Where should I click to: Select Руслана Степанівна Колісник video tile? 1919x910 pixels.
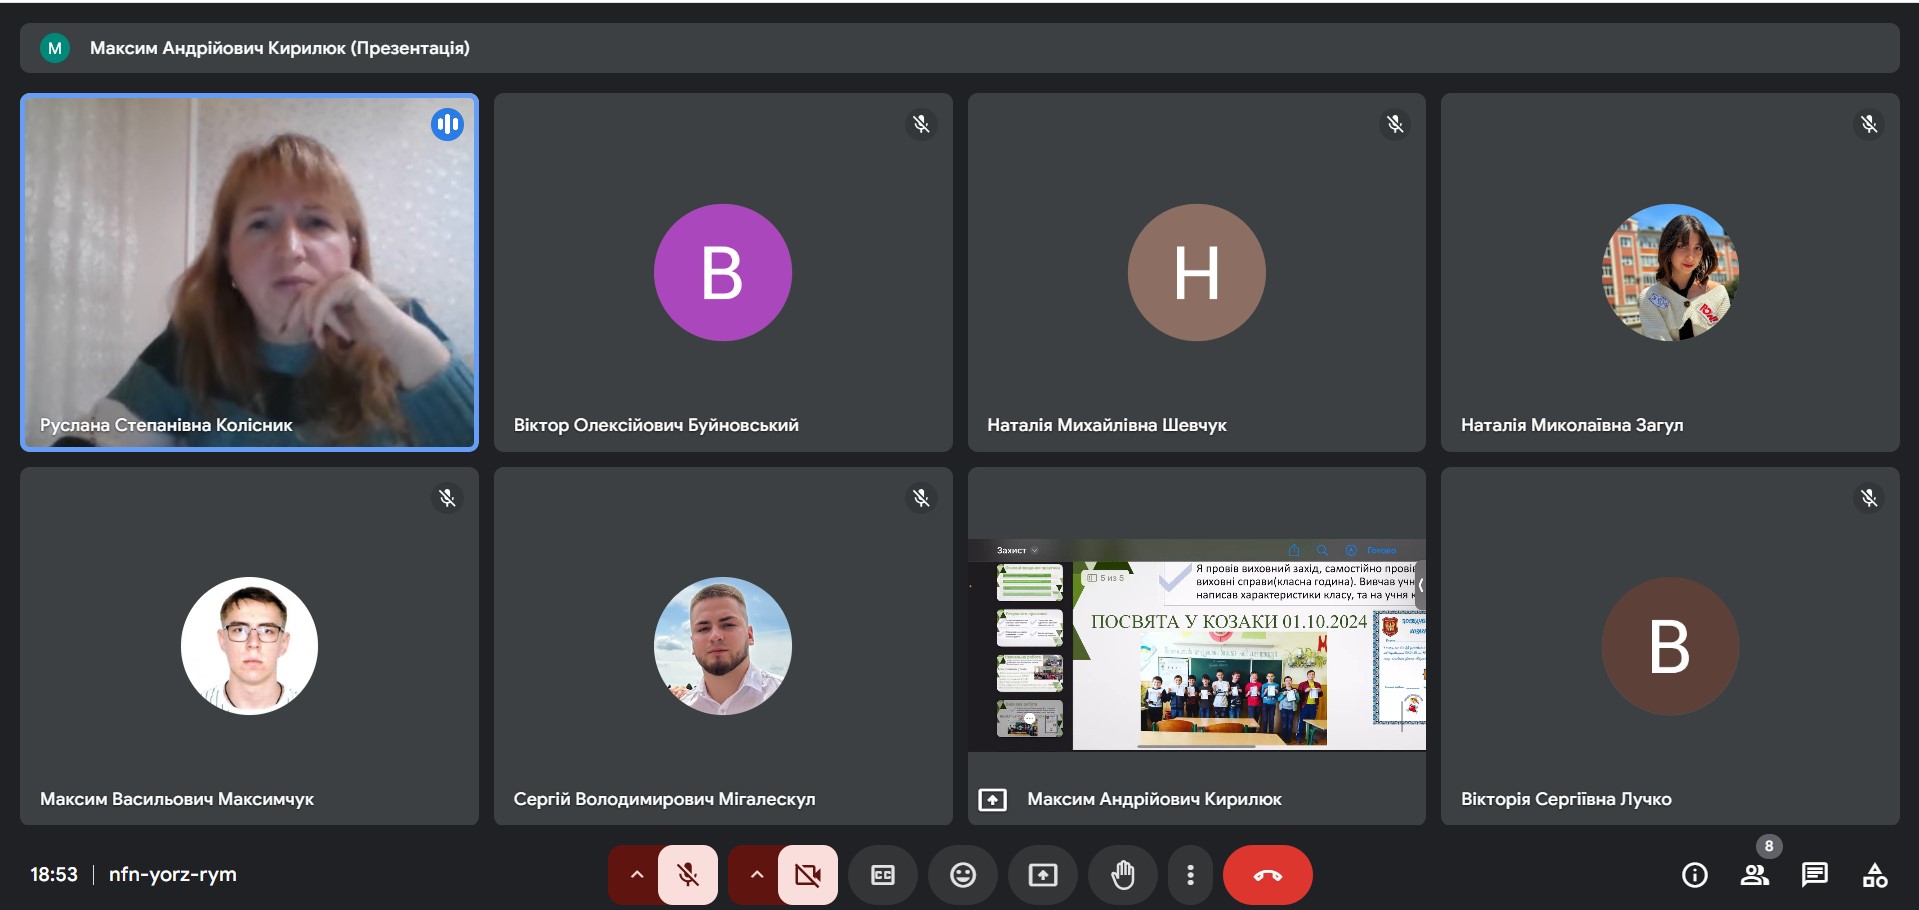coord(249,272)
